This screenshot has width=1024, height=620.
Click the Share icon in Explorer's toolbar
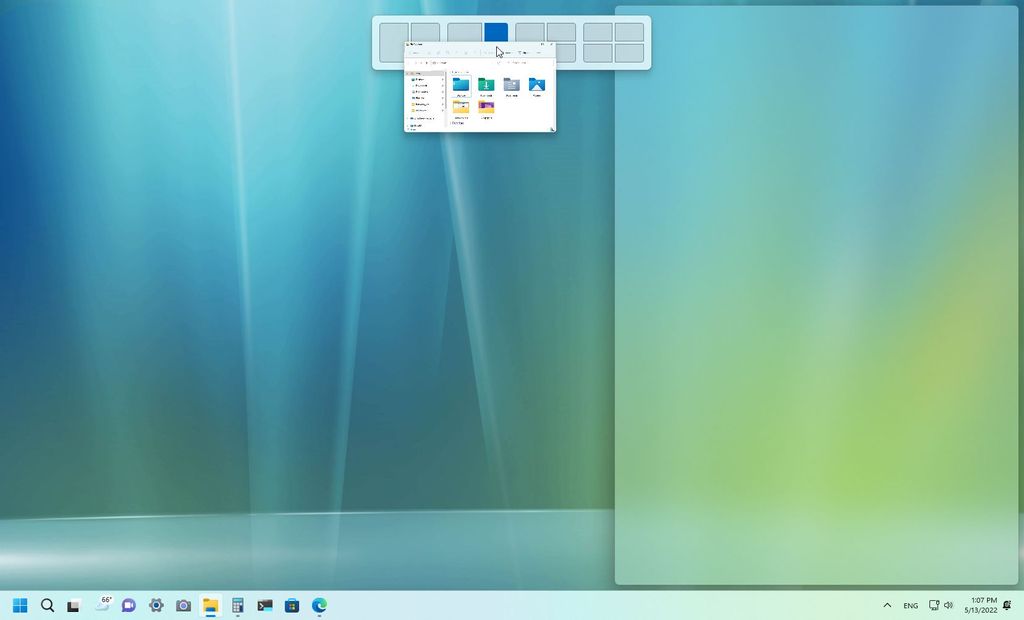coord(466,52)
